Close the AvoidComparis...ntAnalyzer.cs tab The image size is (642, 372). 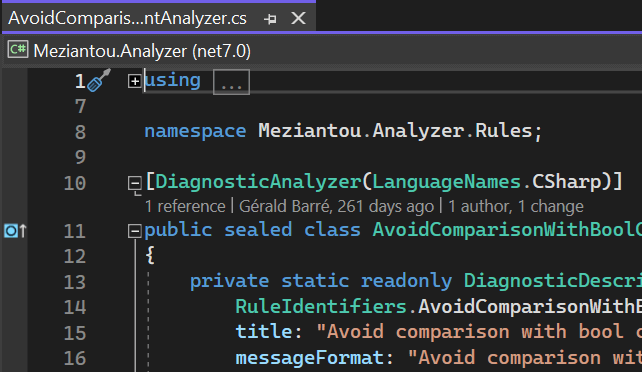298,18
